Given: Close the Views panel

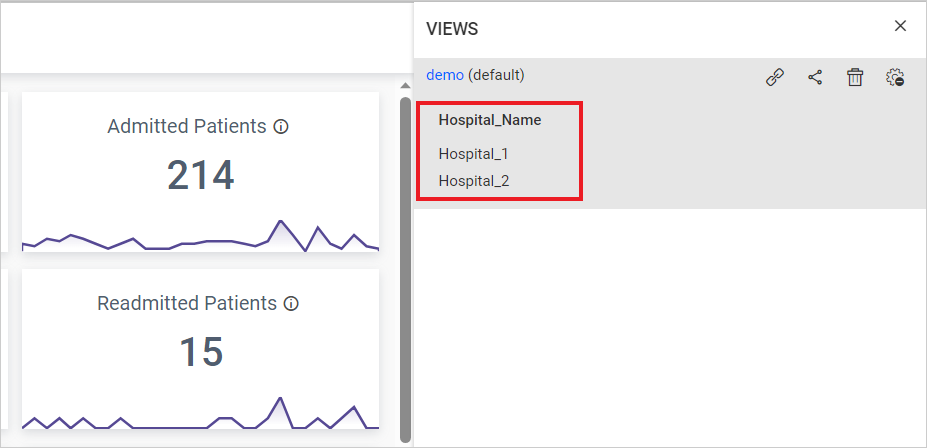Looking at the screenshot, I should point(900,26).
